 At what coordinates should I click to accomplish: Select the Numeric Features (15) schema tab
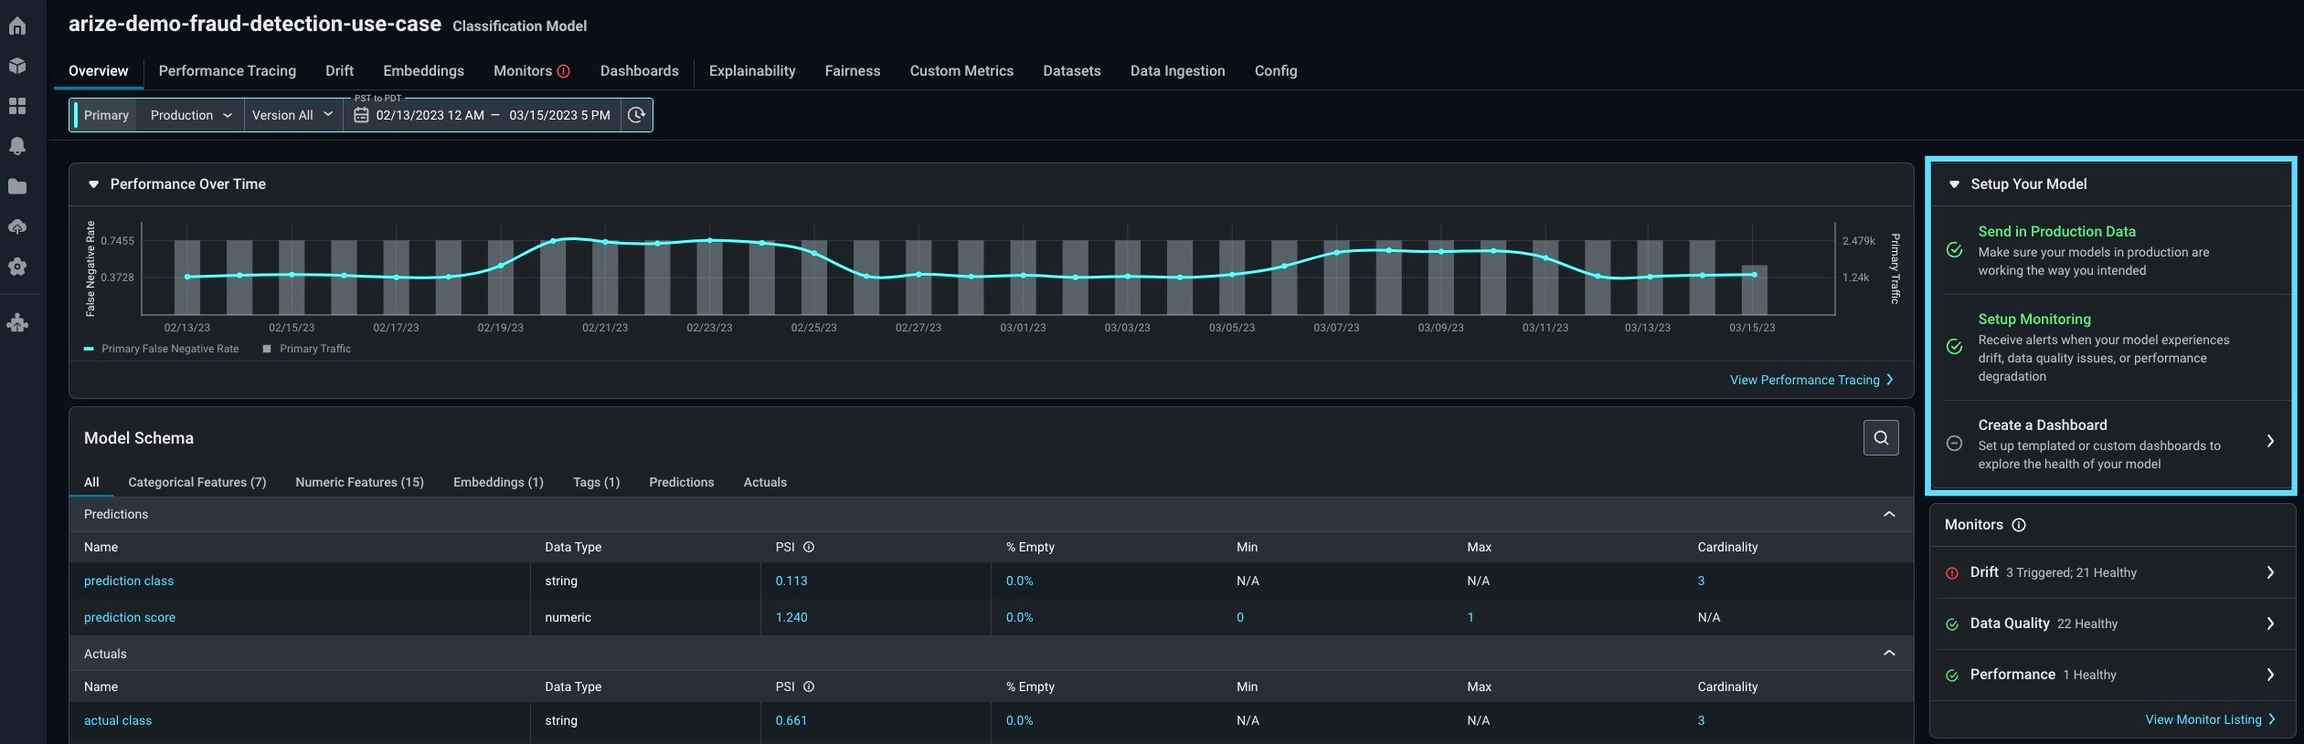359,482
